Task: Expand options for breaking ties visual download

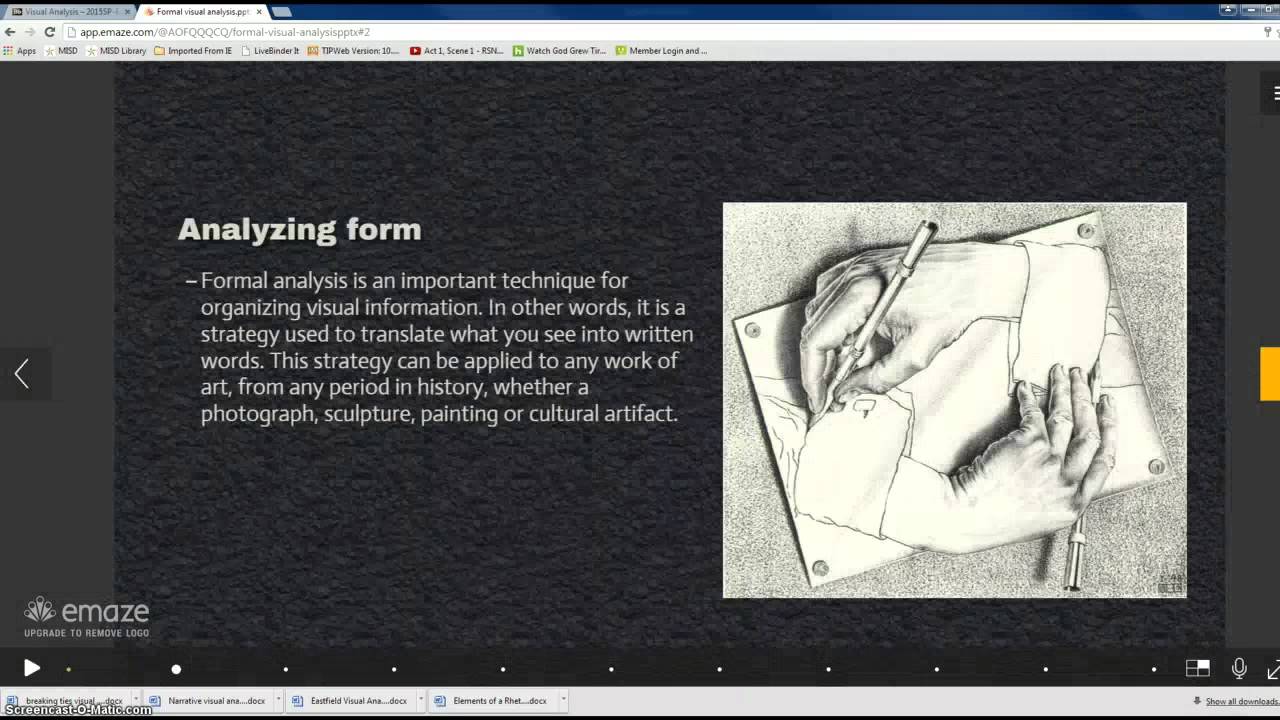Action: pos(136,701)
